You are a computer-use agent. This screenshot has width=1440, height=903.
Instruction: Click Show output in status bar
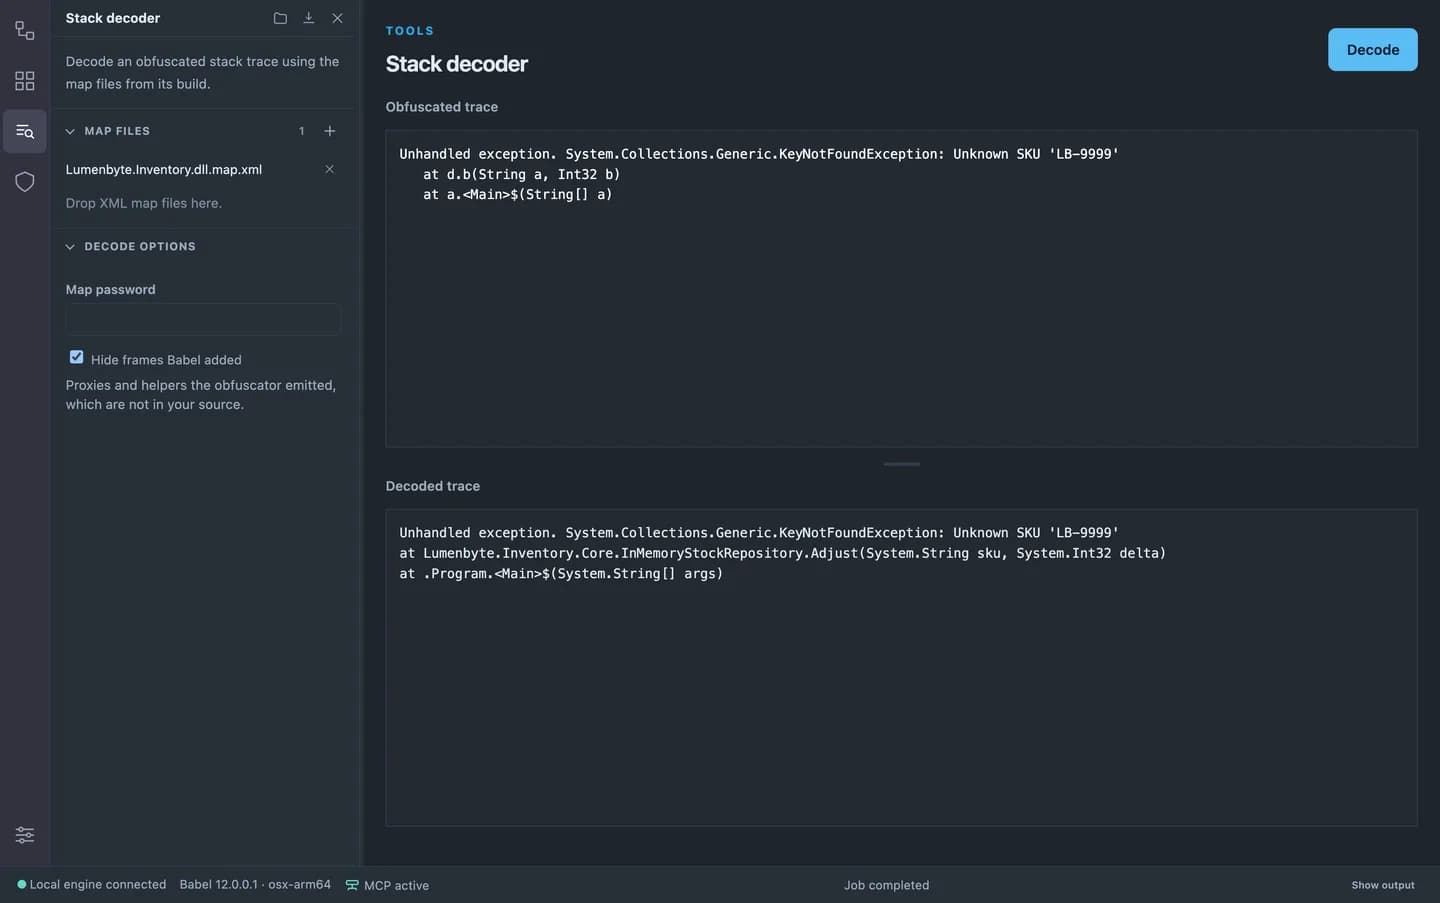[1383, 885]
